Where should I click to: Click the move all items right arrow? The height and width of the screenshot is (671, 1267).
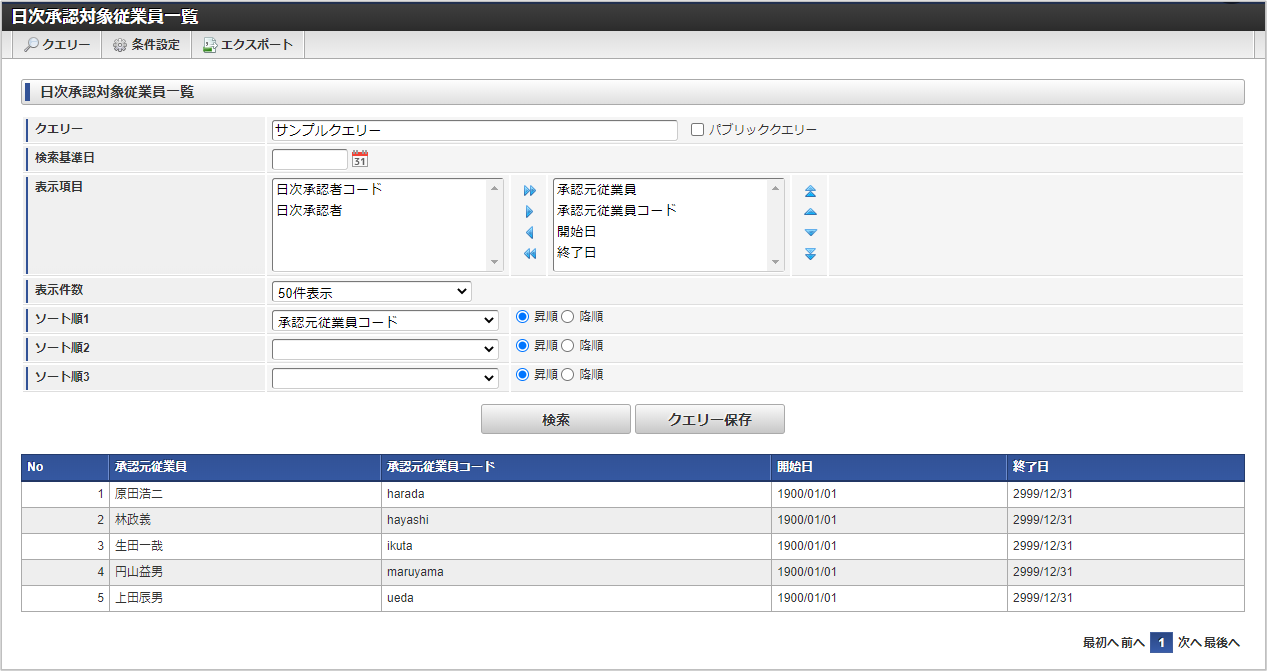530,191
